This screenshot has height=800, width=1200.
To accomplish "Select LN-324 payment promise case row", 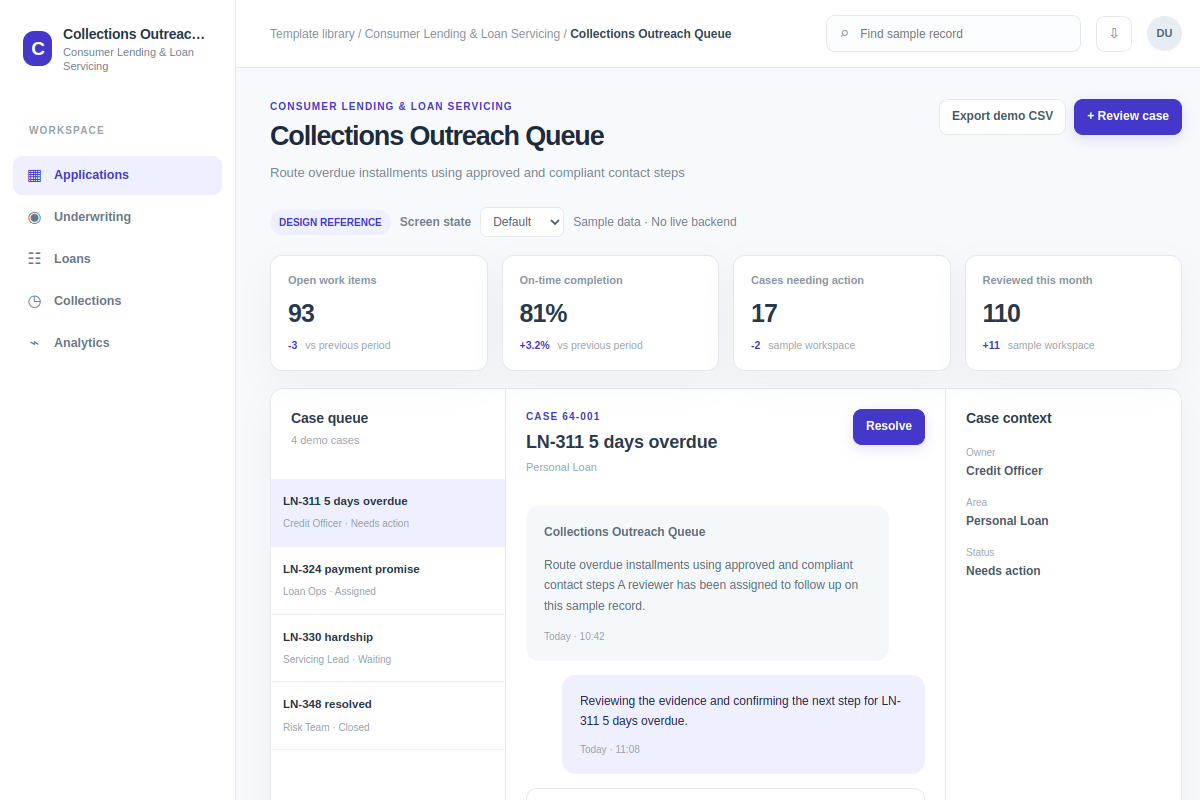I will (x=388, y=581).
